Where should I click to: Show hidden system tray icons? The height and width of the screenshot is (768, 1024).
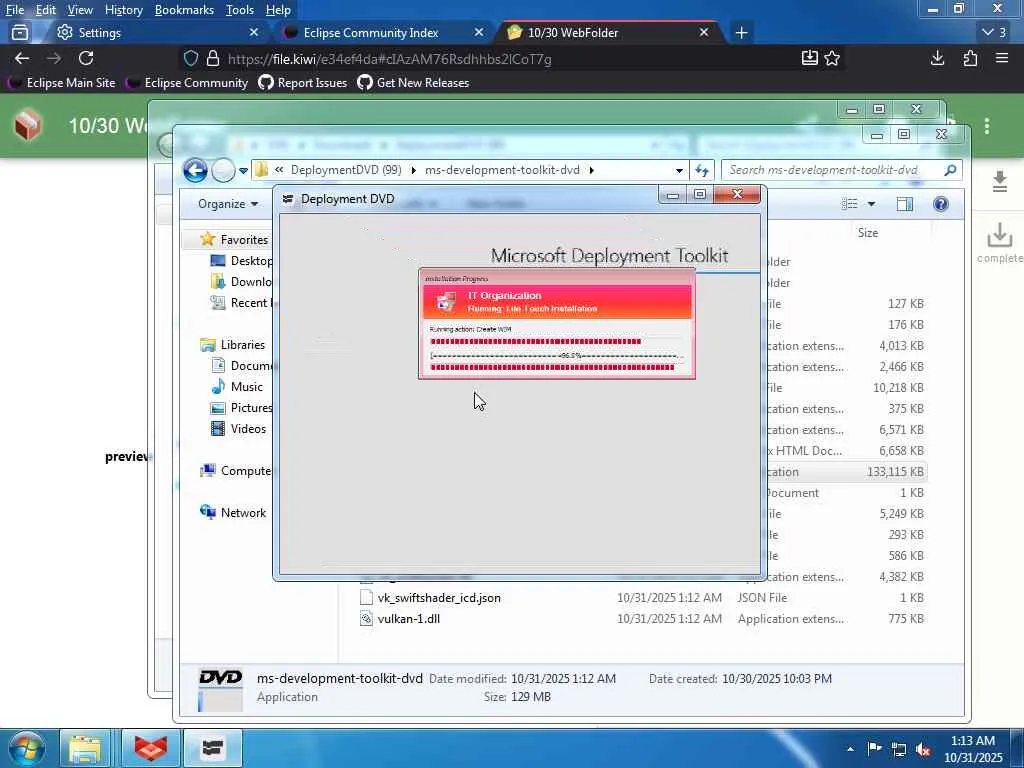click(850, 749)
